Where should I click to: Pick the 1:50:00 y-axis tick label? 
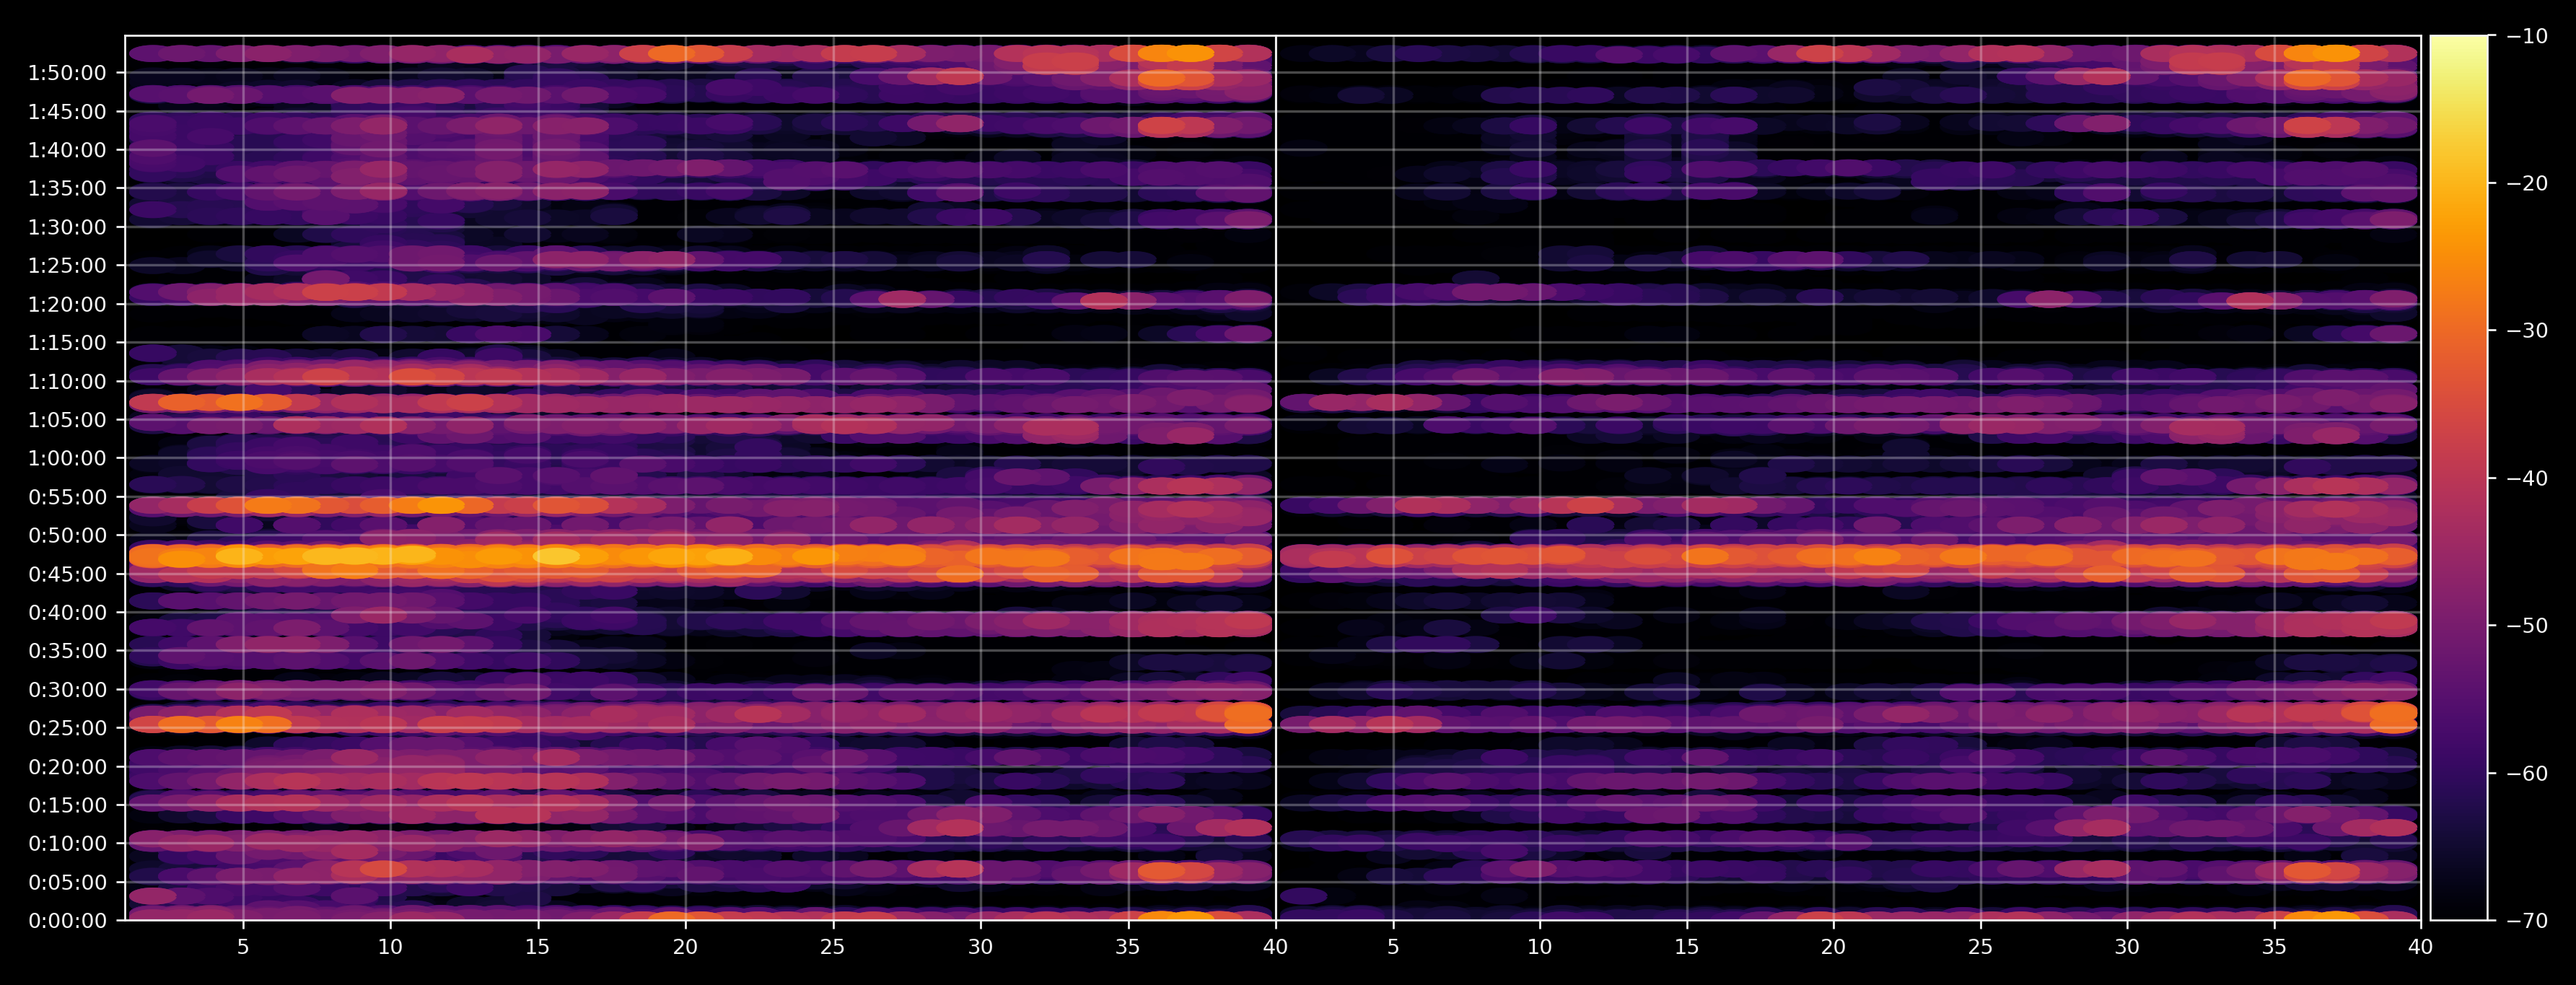pos(67,73)
